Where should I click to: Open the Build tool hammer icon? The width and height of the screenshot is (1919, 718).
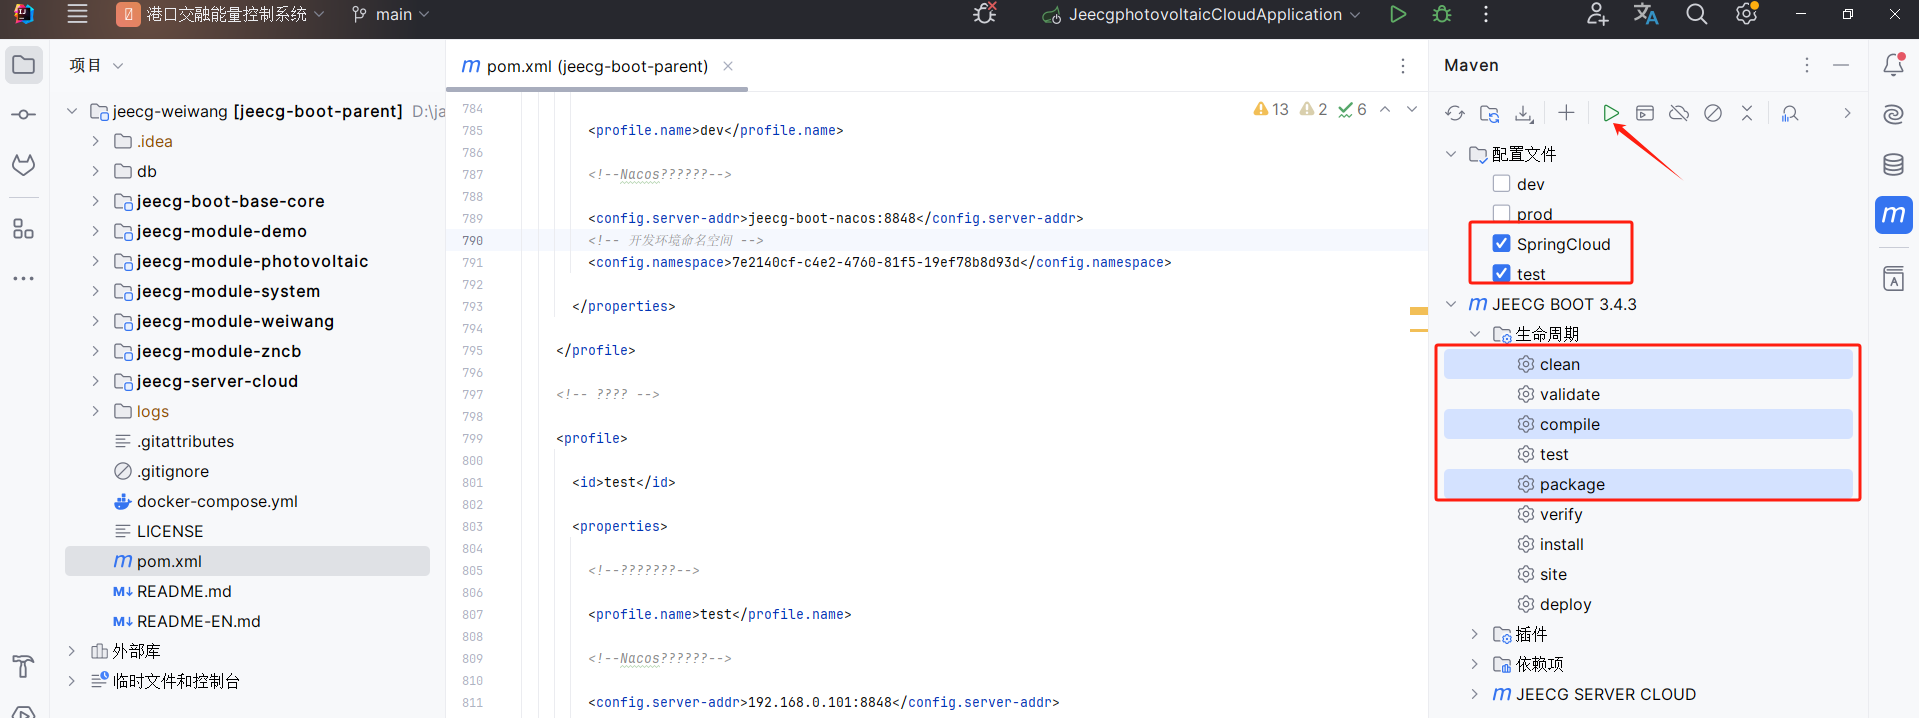point(24,666)
